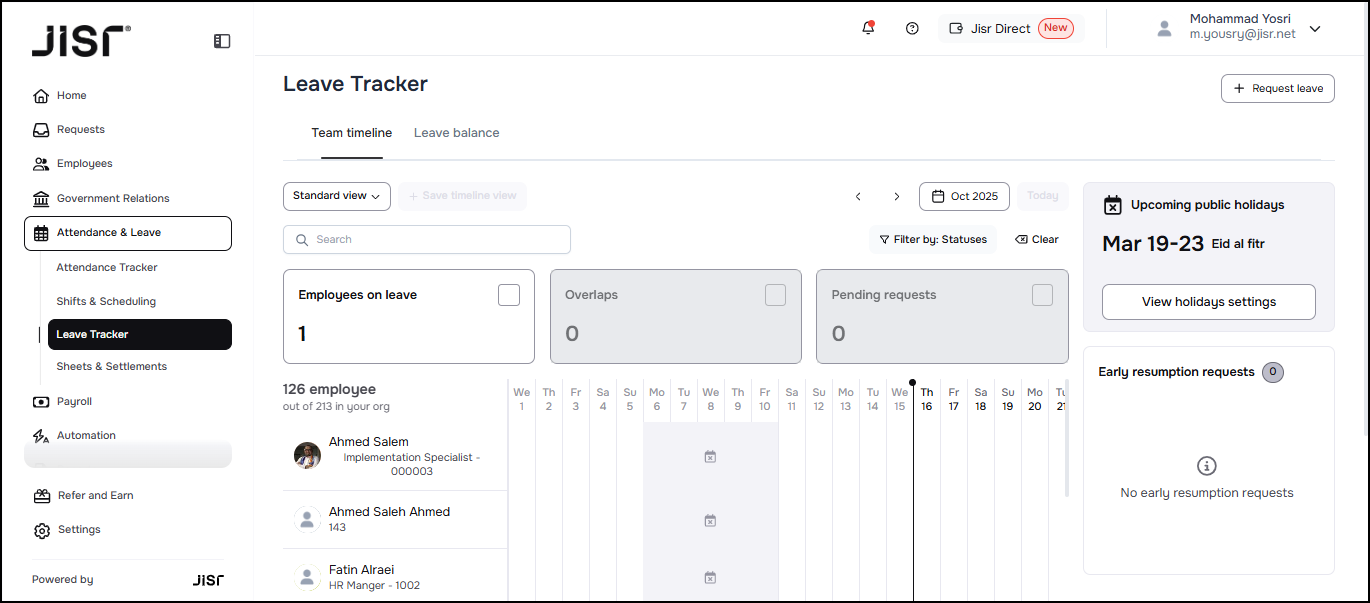Open the Oct 2025 date picker
This screenshot has width=1370, height=603.
(x=964, y=196)
